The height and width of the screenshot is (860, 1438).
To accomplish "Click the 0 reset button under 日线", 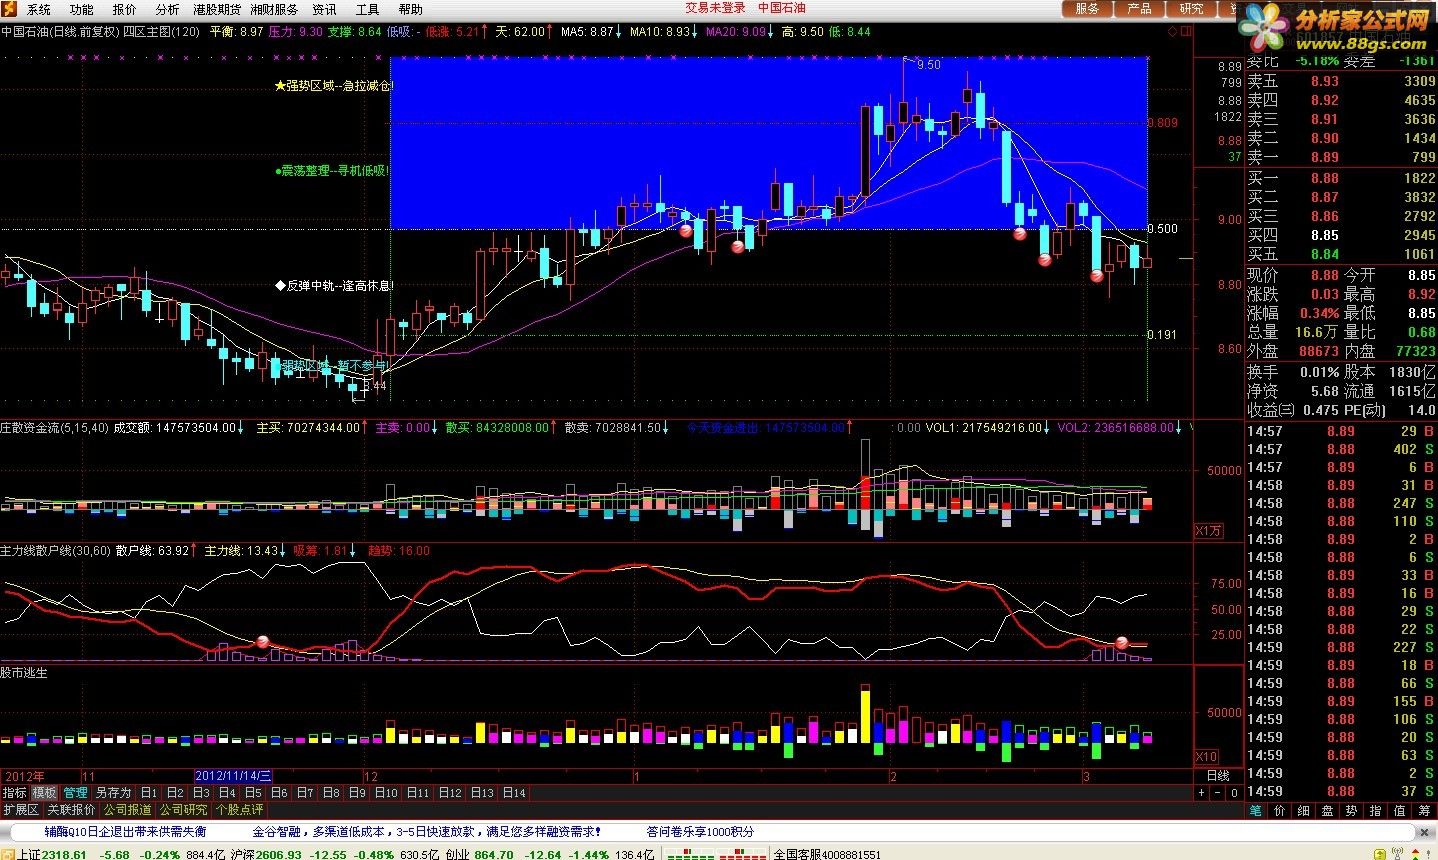I will pyautogui.click(x=1234, y=792).
